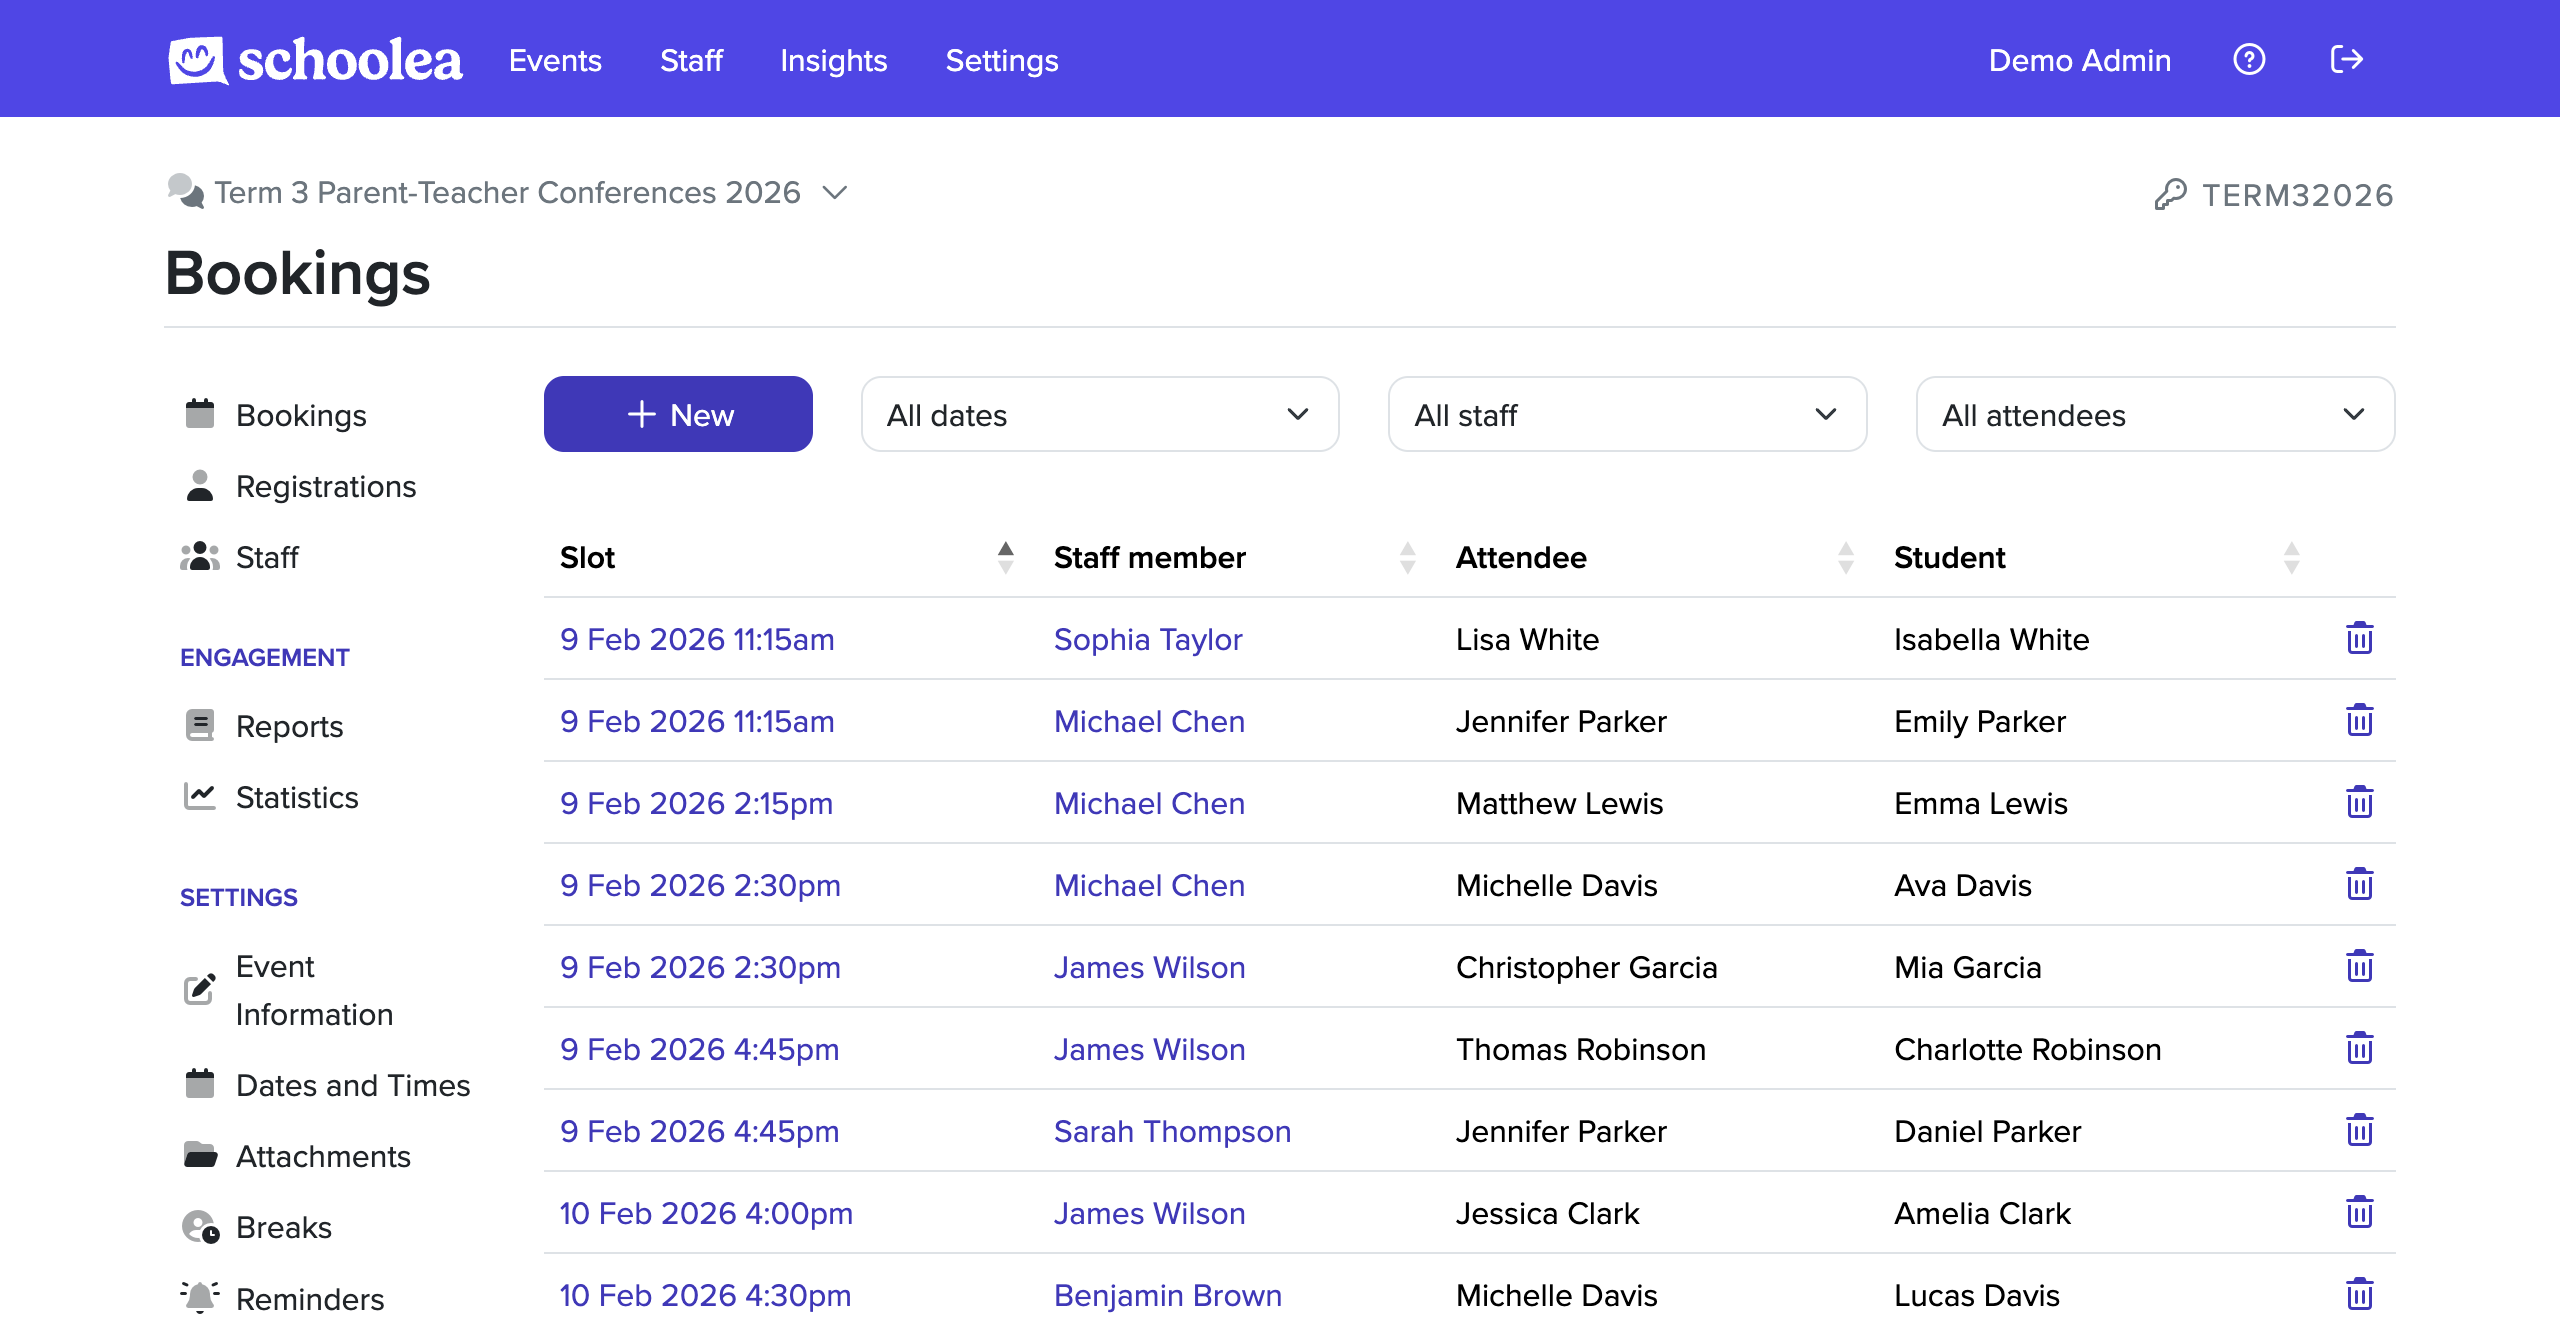The height and width of the screenshot is (1322, 2560).
Task: Open Reports under Engagement
Action: pos(289,726)
